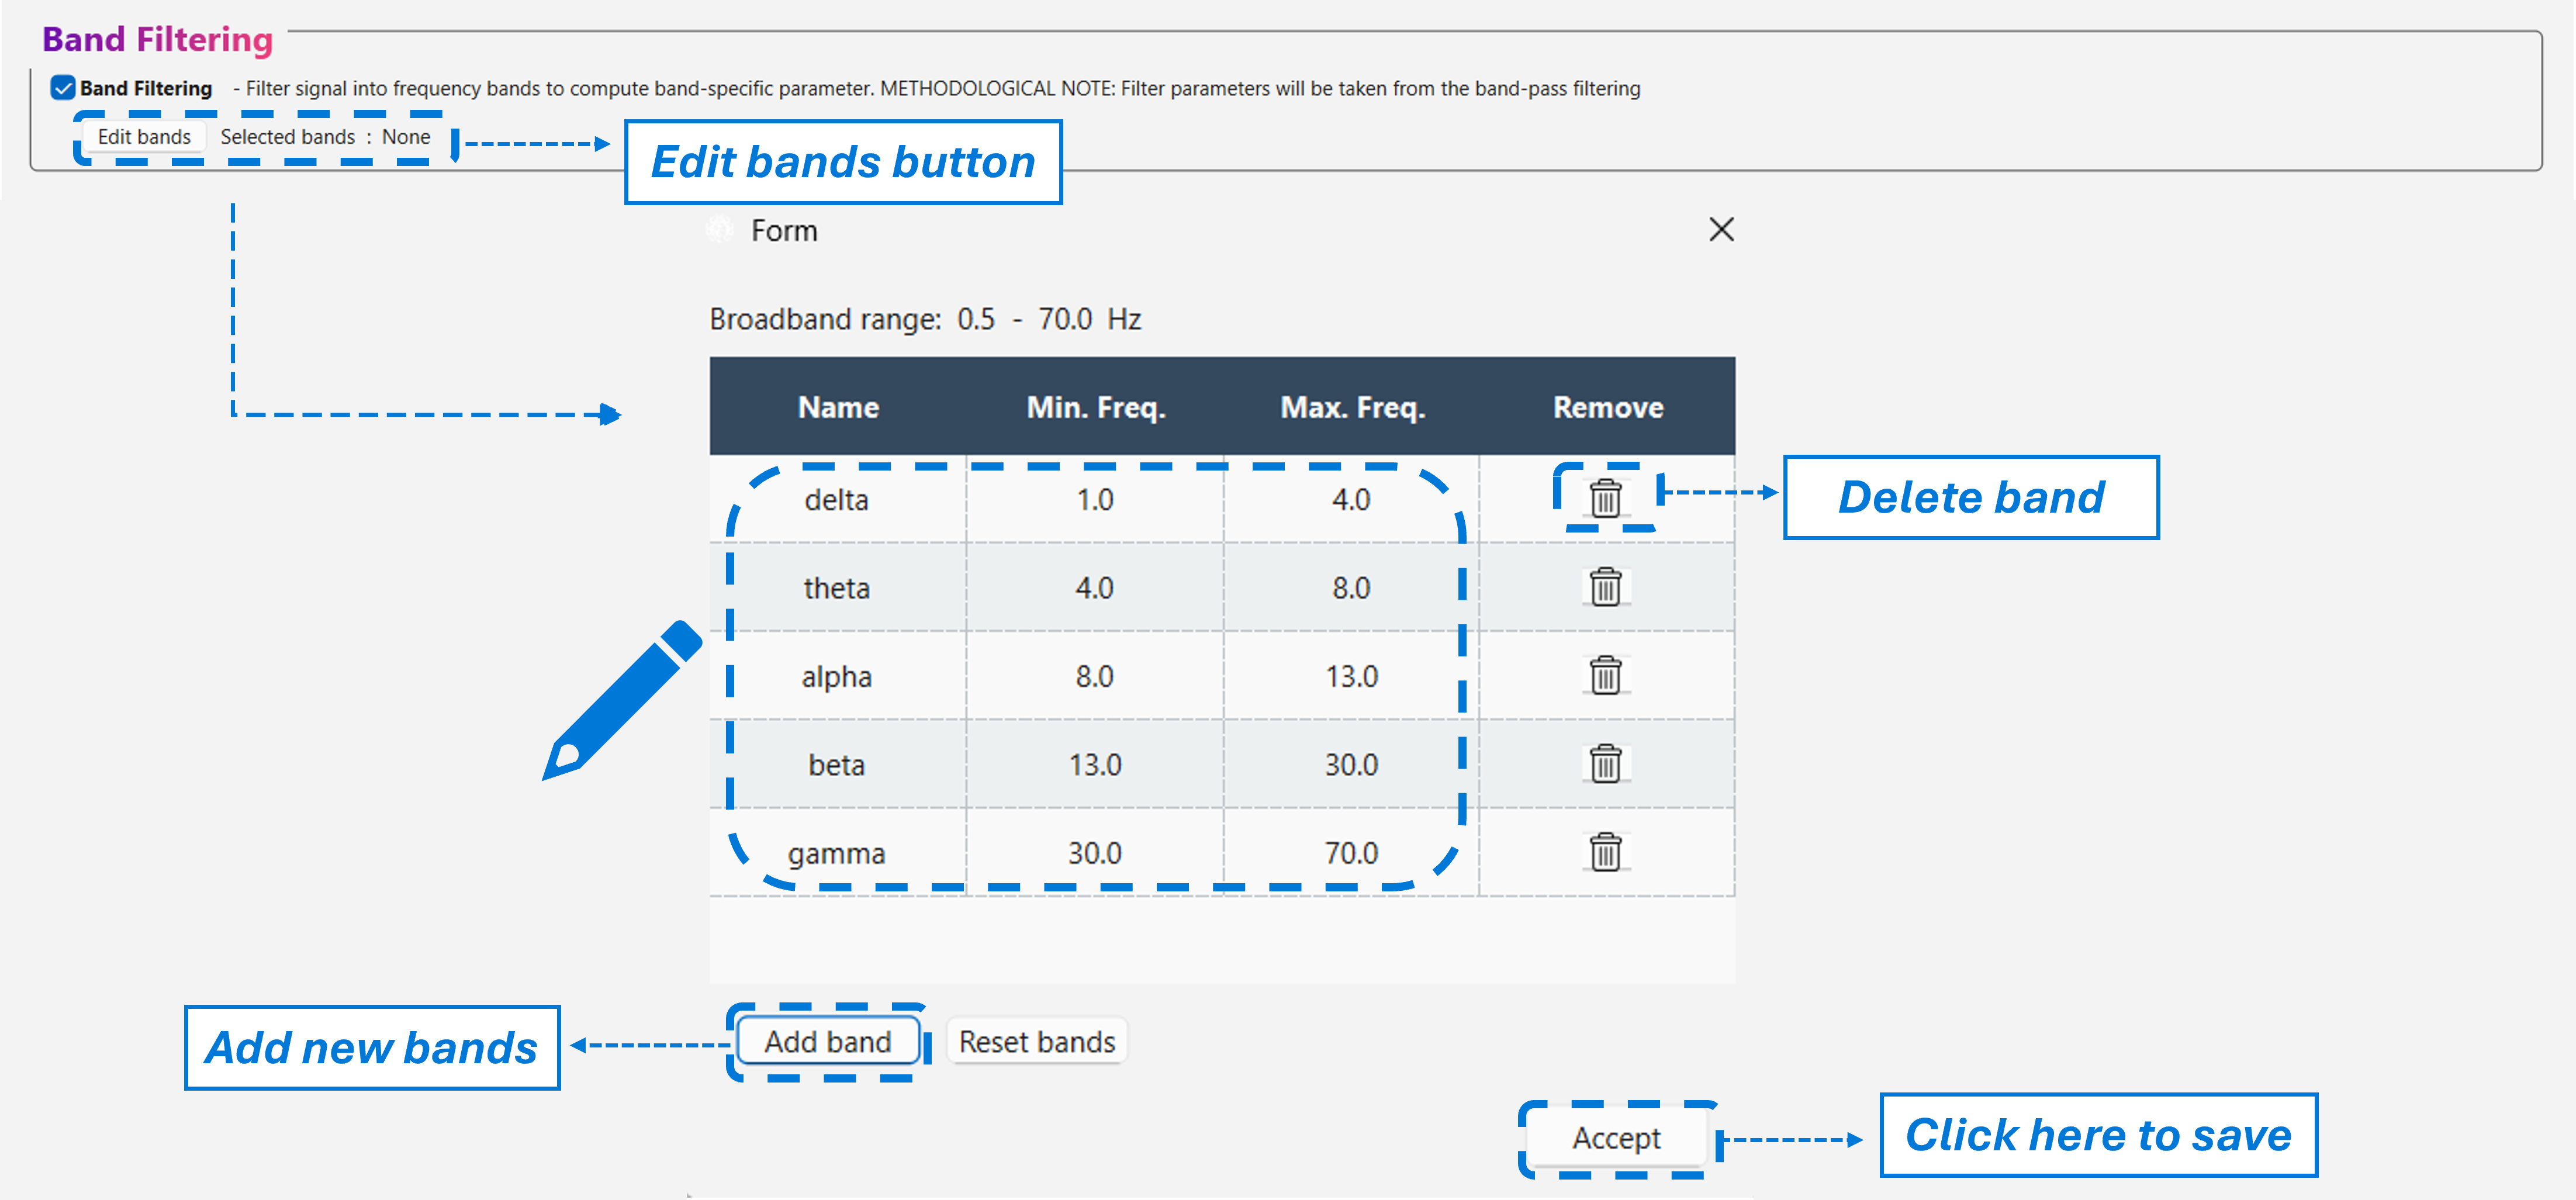2576x1200 pixels.
Task: Open the Edit bands dialog
Action: click(x=145, y=136)
